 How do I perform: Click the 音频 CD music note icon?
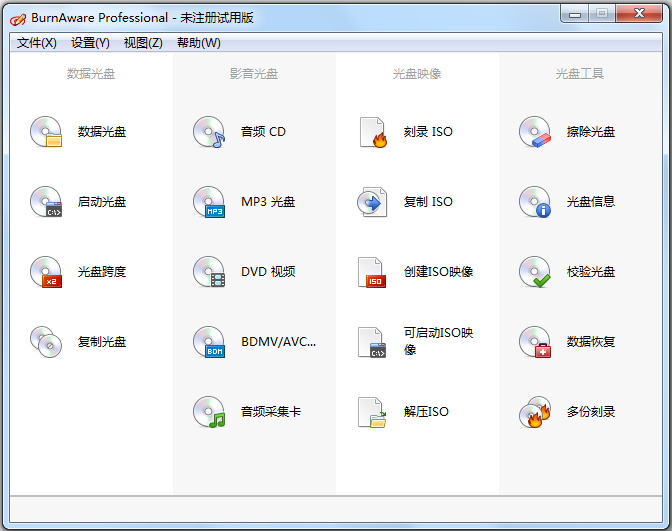tap(209, 132)
